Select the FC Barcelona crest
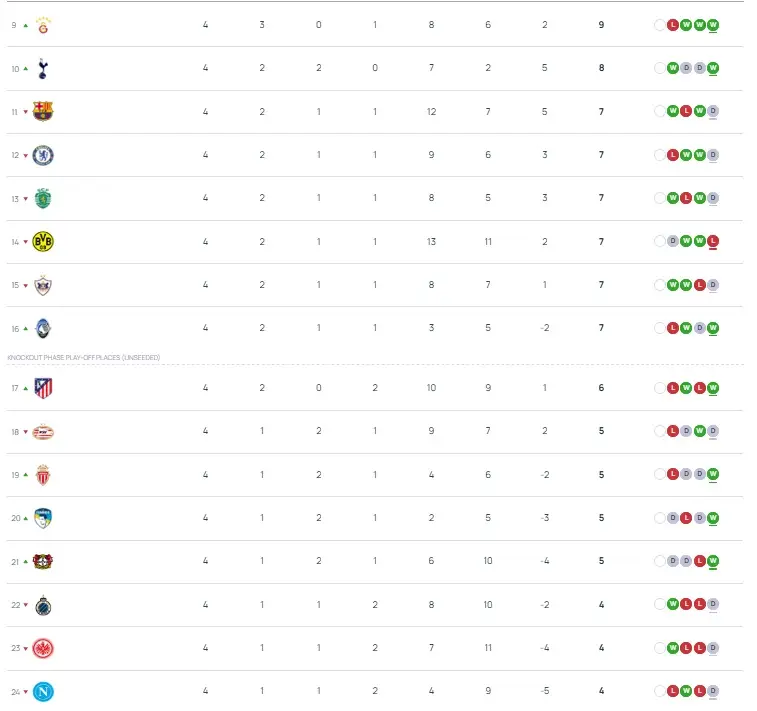Viewport: 757px width, 711px height. point(43,111)
